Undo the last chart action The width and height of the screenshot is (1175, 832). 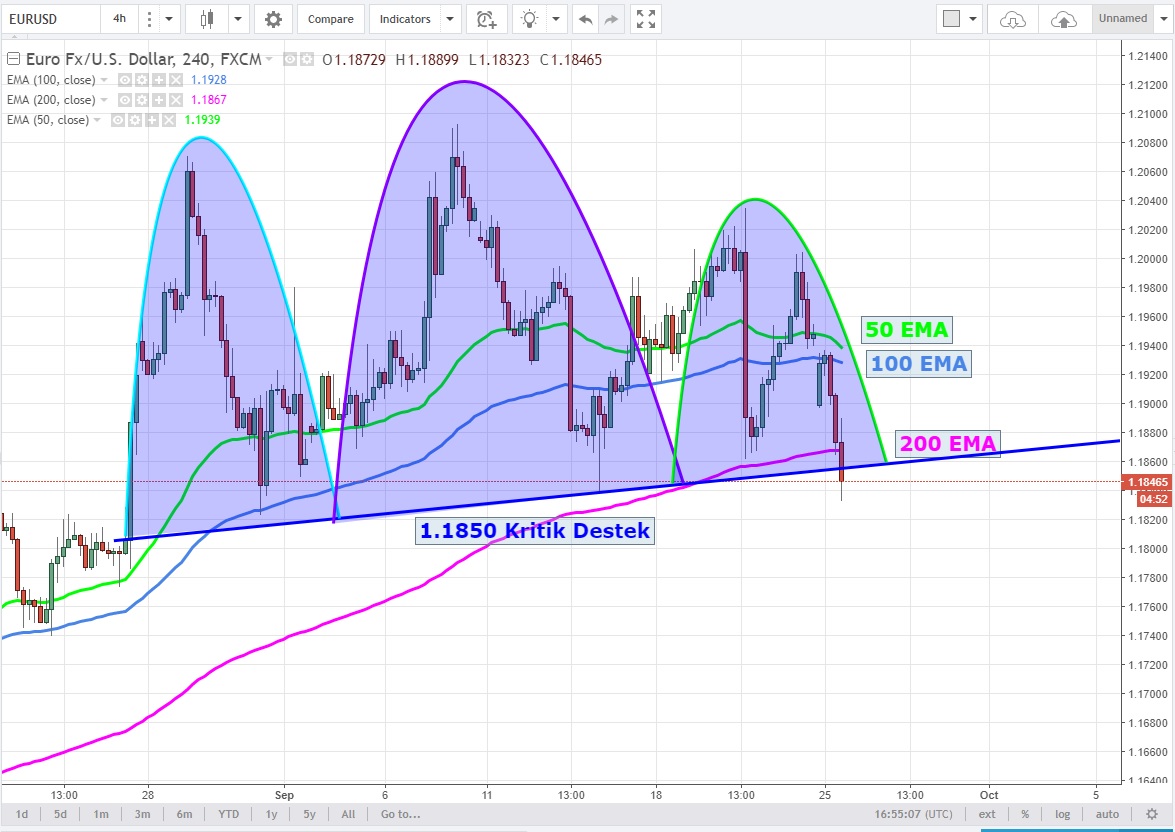tap(585, 19)
